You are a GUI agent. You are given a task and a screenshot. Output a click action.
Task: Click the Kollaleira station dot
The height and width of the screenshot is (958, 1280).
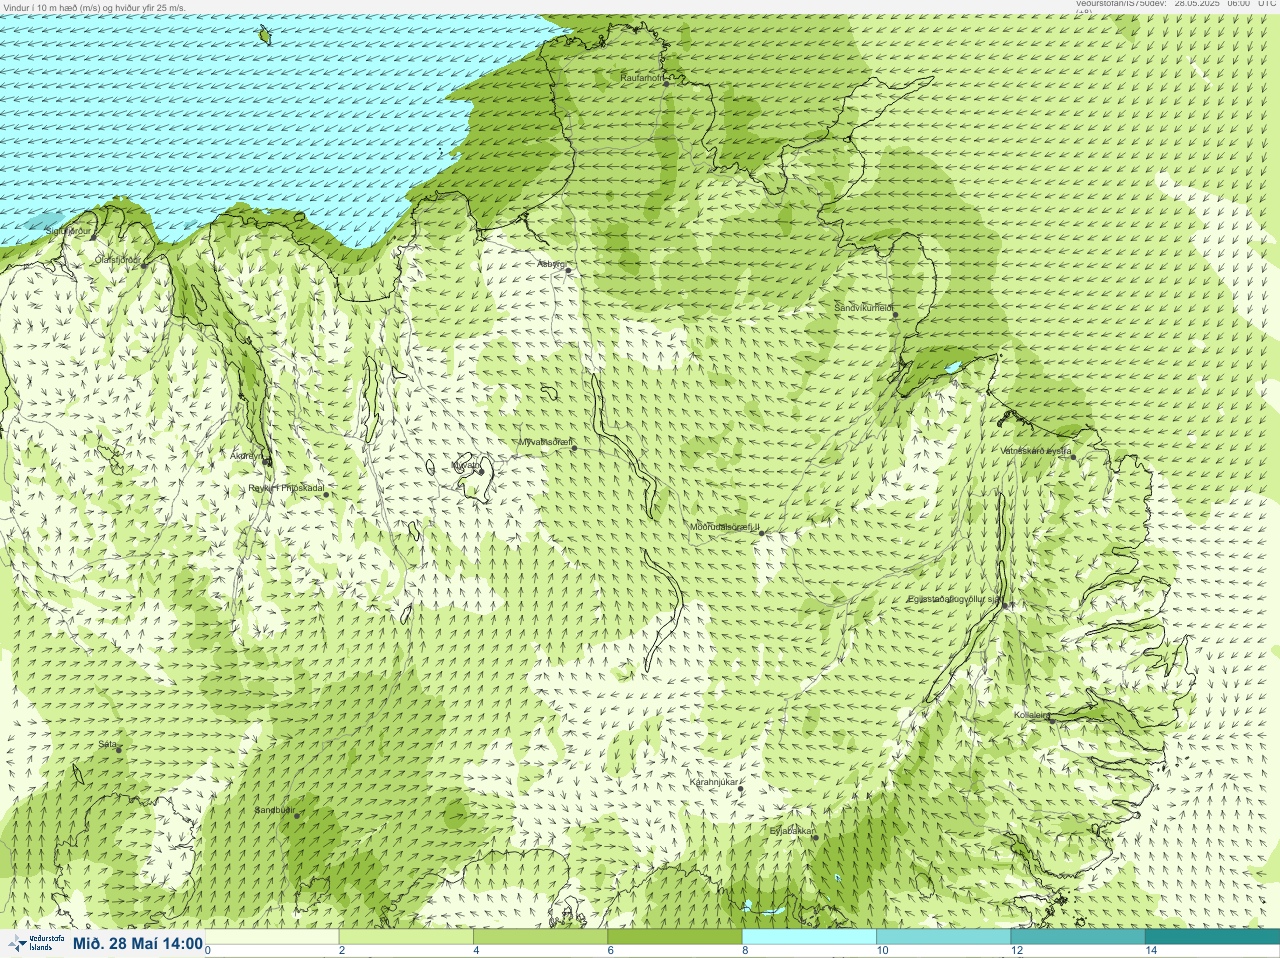pyautogui.click(x=1052, y=720)
